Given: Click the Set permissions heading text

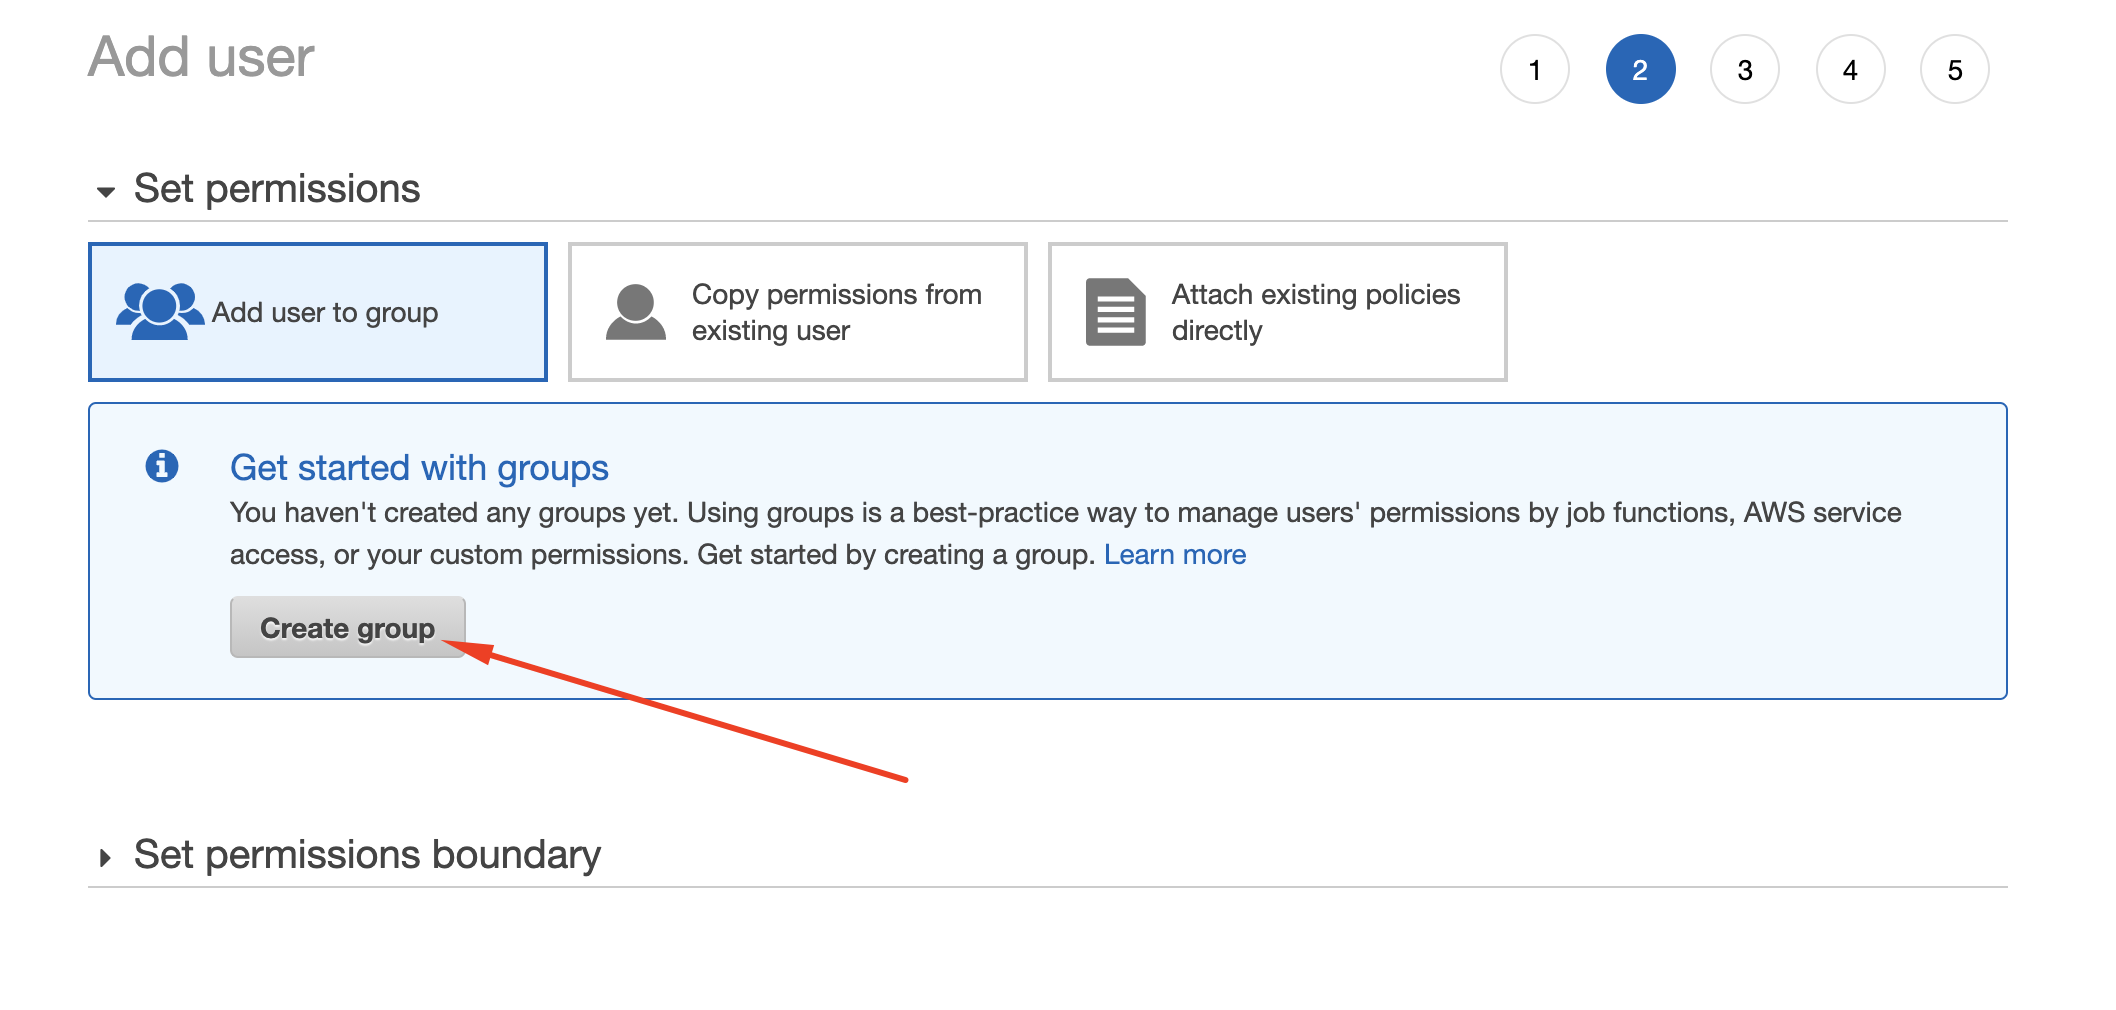Looking at the screenshot, I should (277, 189).
